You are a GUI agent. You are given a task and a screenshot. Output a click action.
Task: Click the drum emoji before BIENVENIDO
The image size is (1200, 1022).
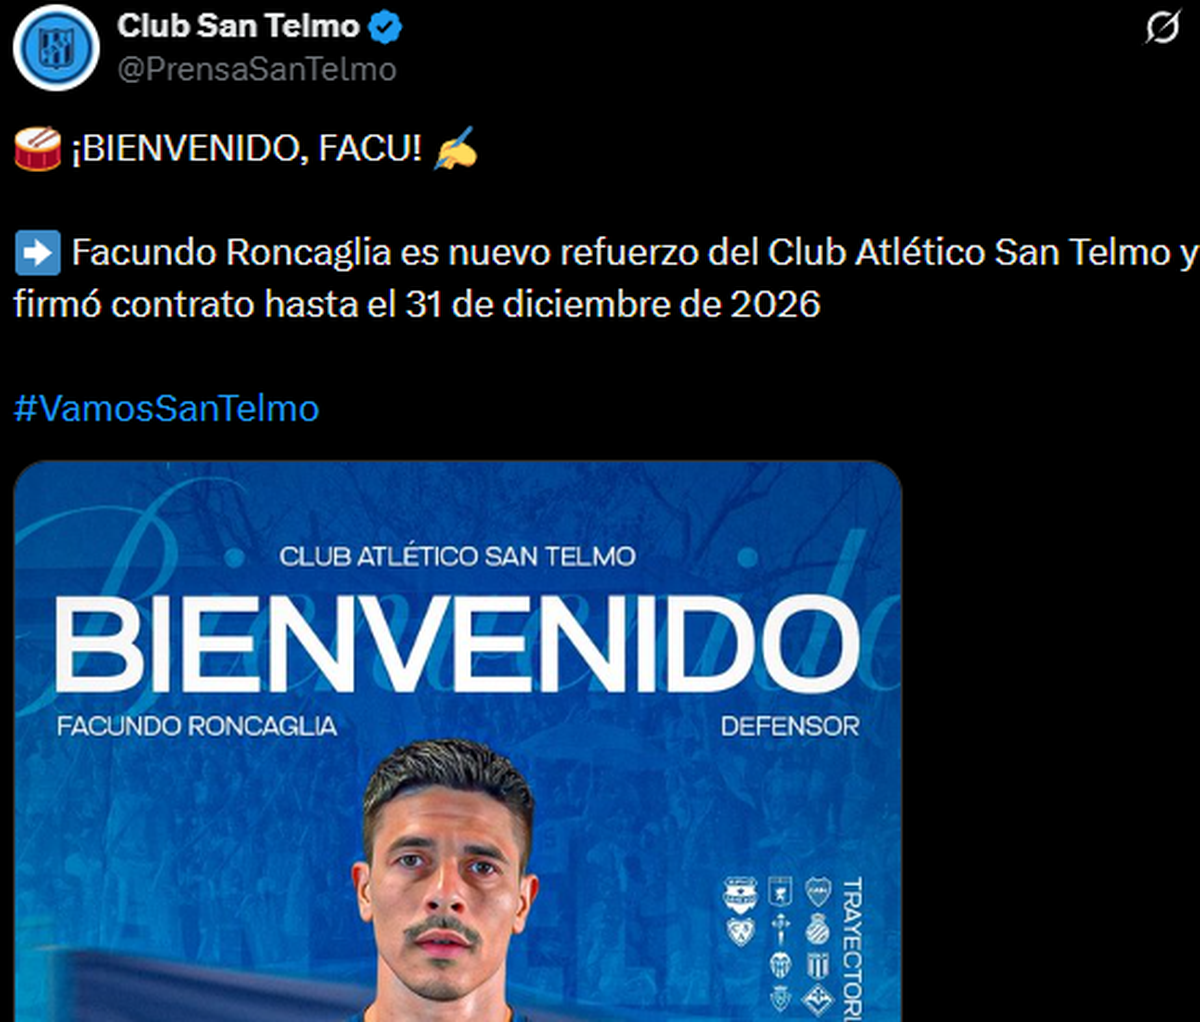tap(38, 150)
